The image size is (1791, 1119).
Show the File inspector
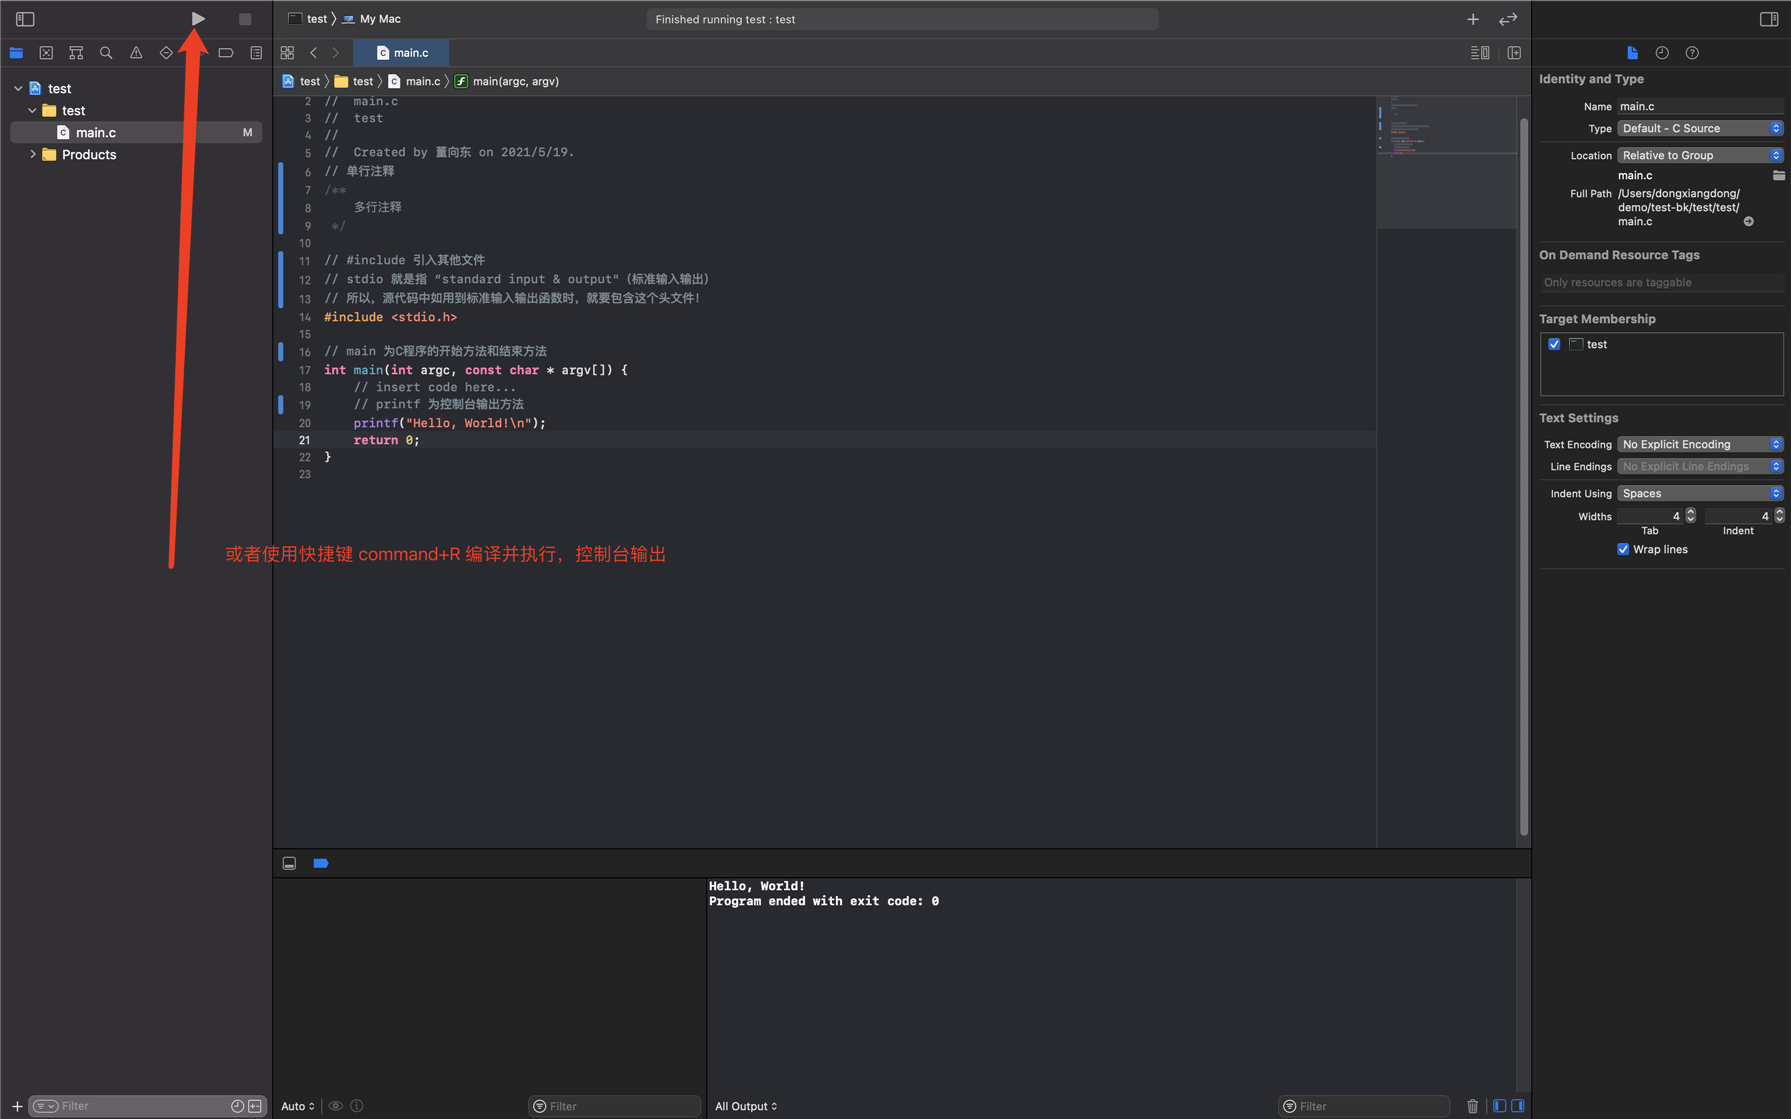click(1632, 53)
